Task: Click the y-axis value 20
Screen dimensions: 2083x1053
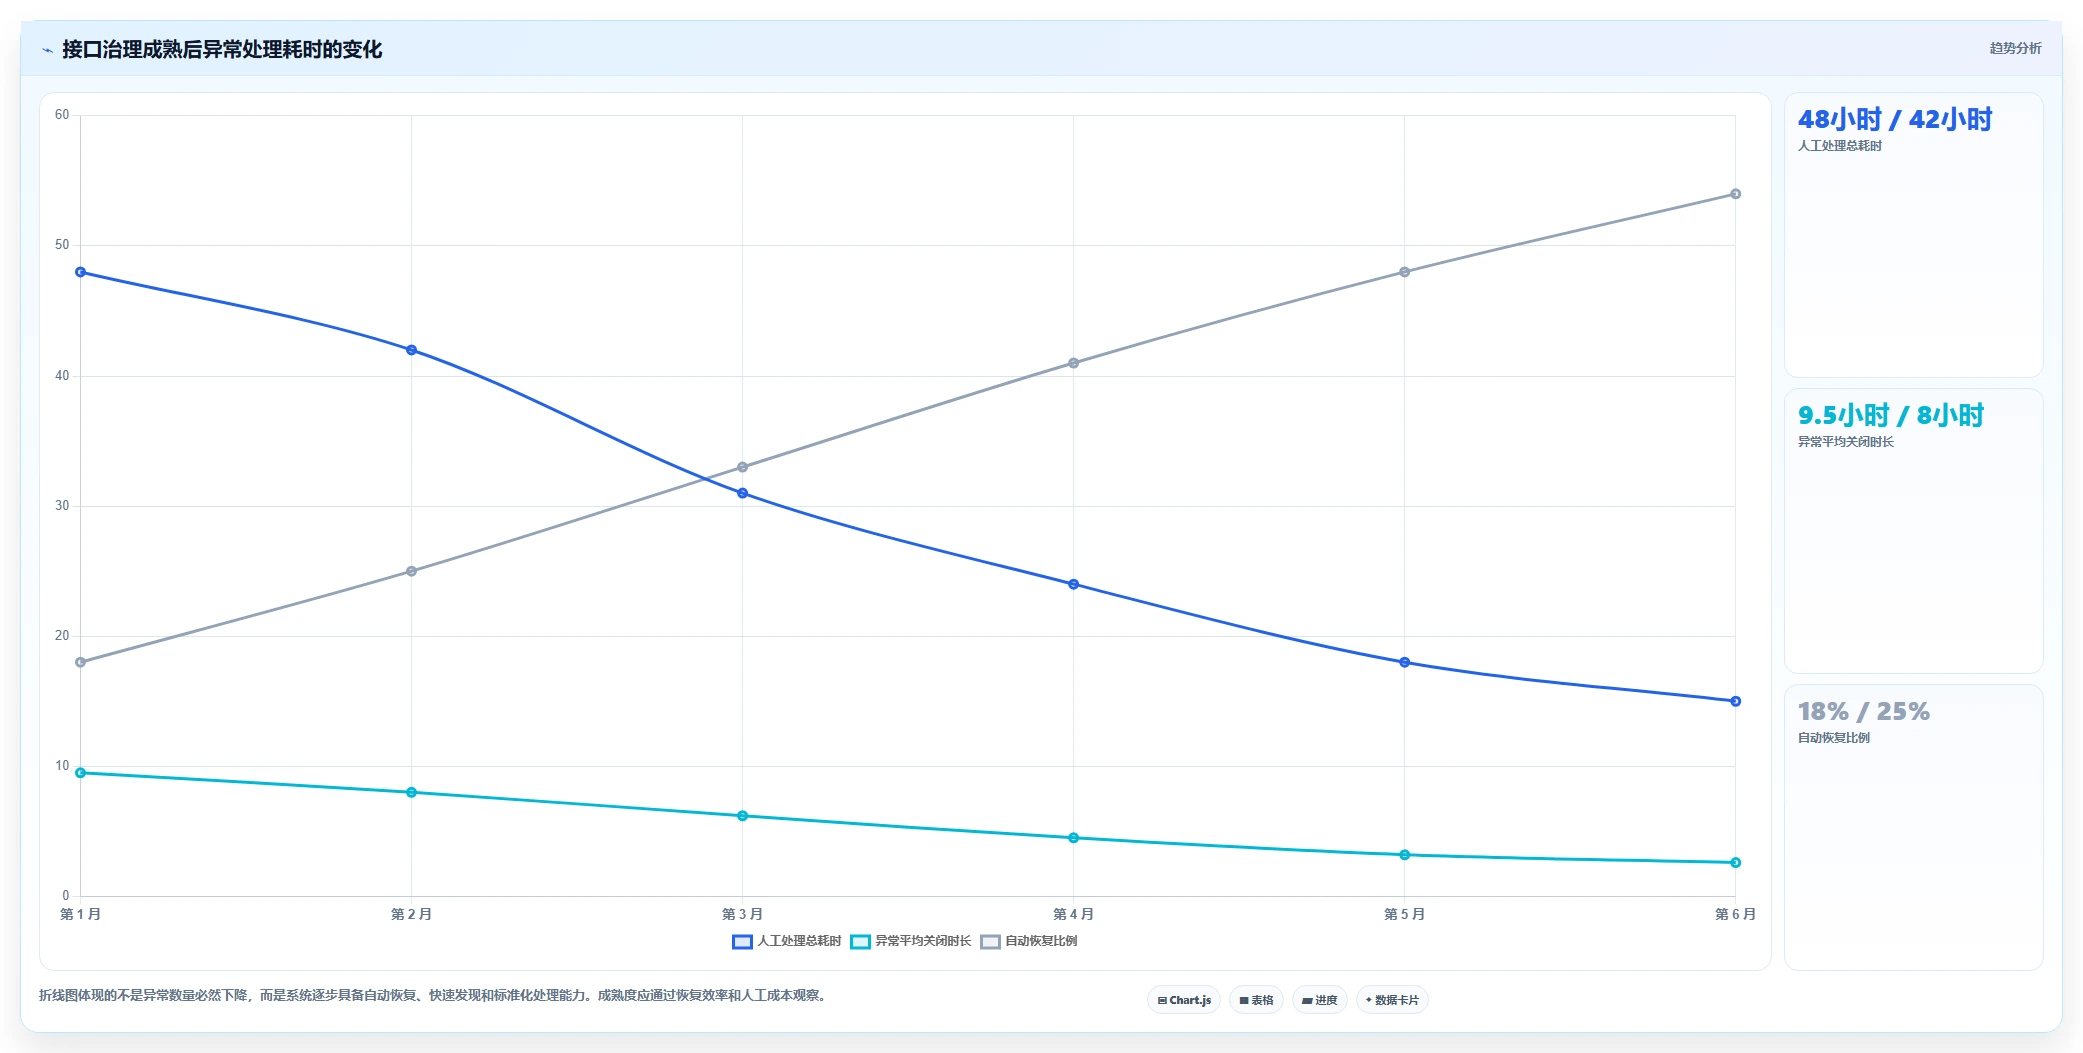Action: 62,636
